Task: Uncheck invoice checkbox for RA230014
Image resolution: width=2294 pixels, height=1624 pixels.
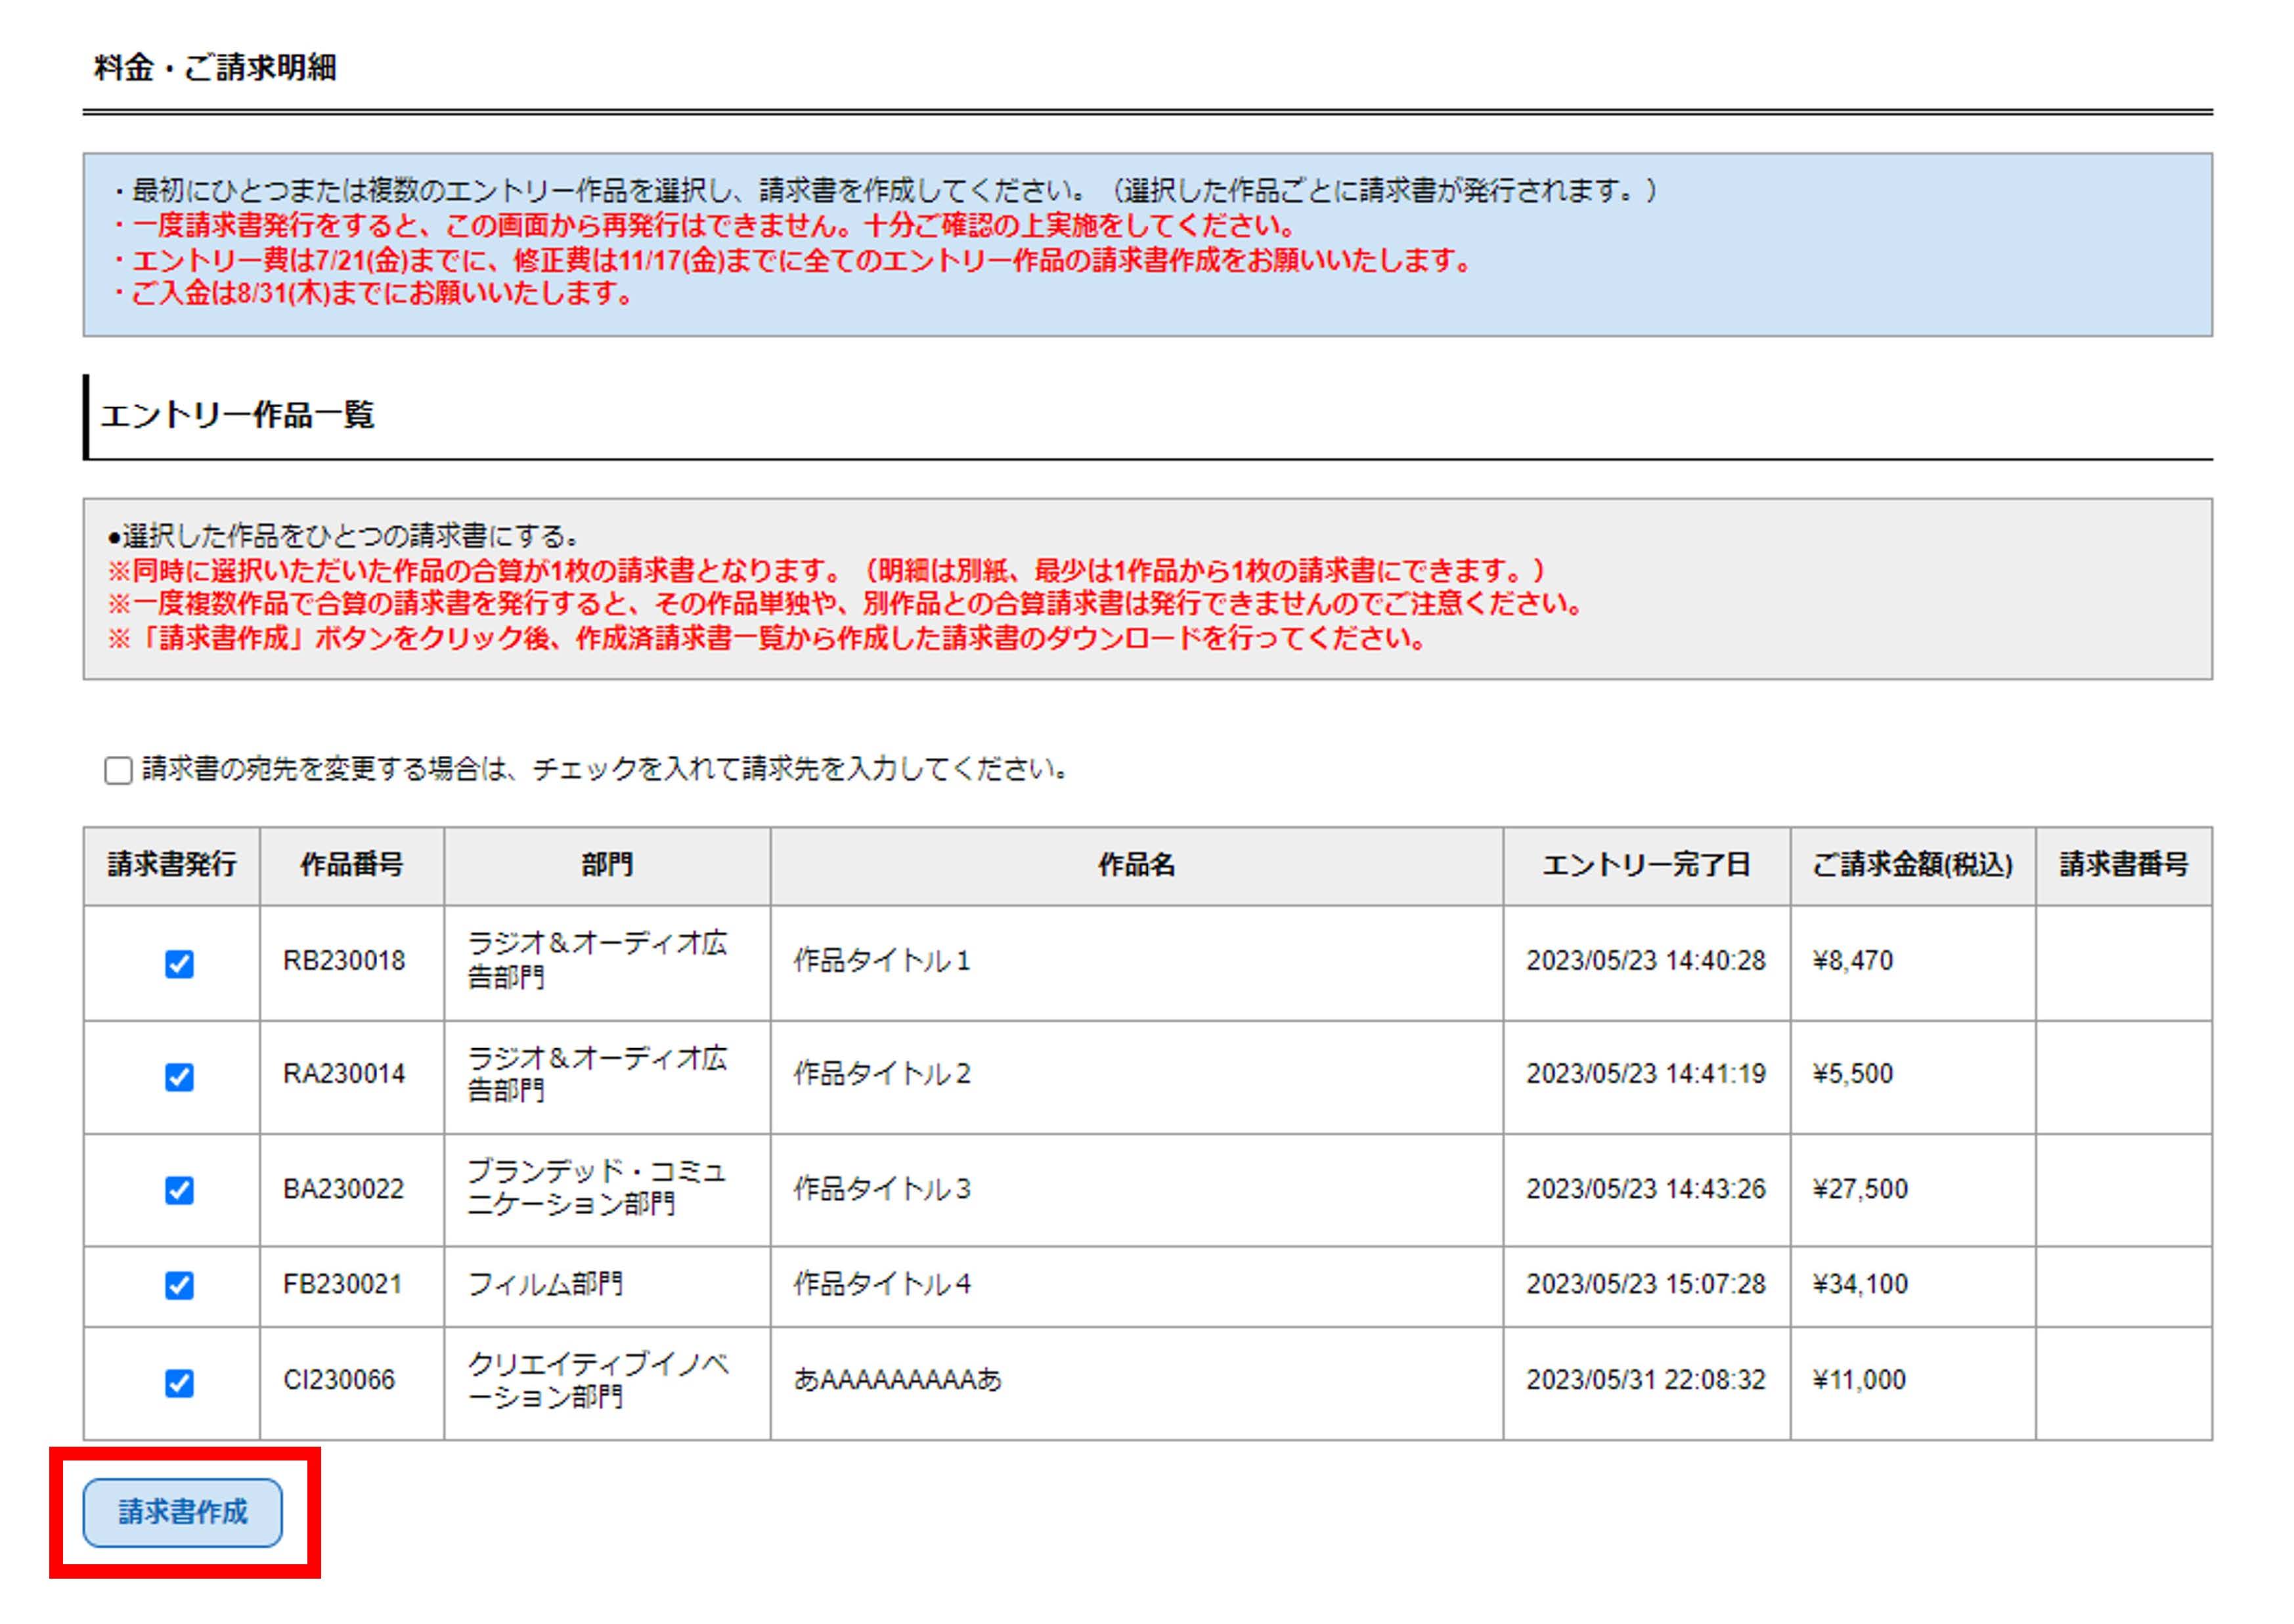Action: (179, 1076)
